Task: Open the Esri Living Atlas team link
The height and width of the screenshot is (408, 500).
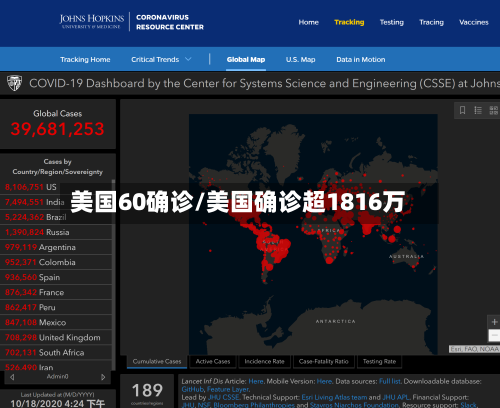Action: pos(334,397)
